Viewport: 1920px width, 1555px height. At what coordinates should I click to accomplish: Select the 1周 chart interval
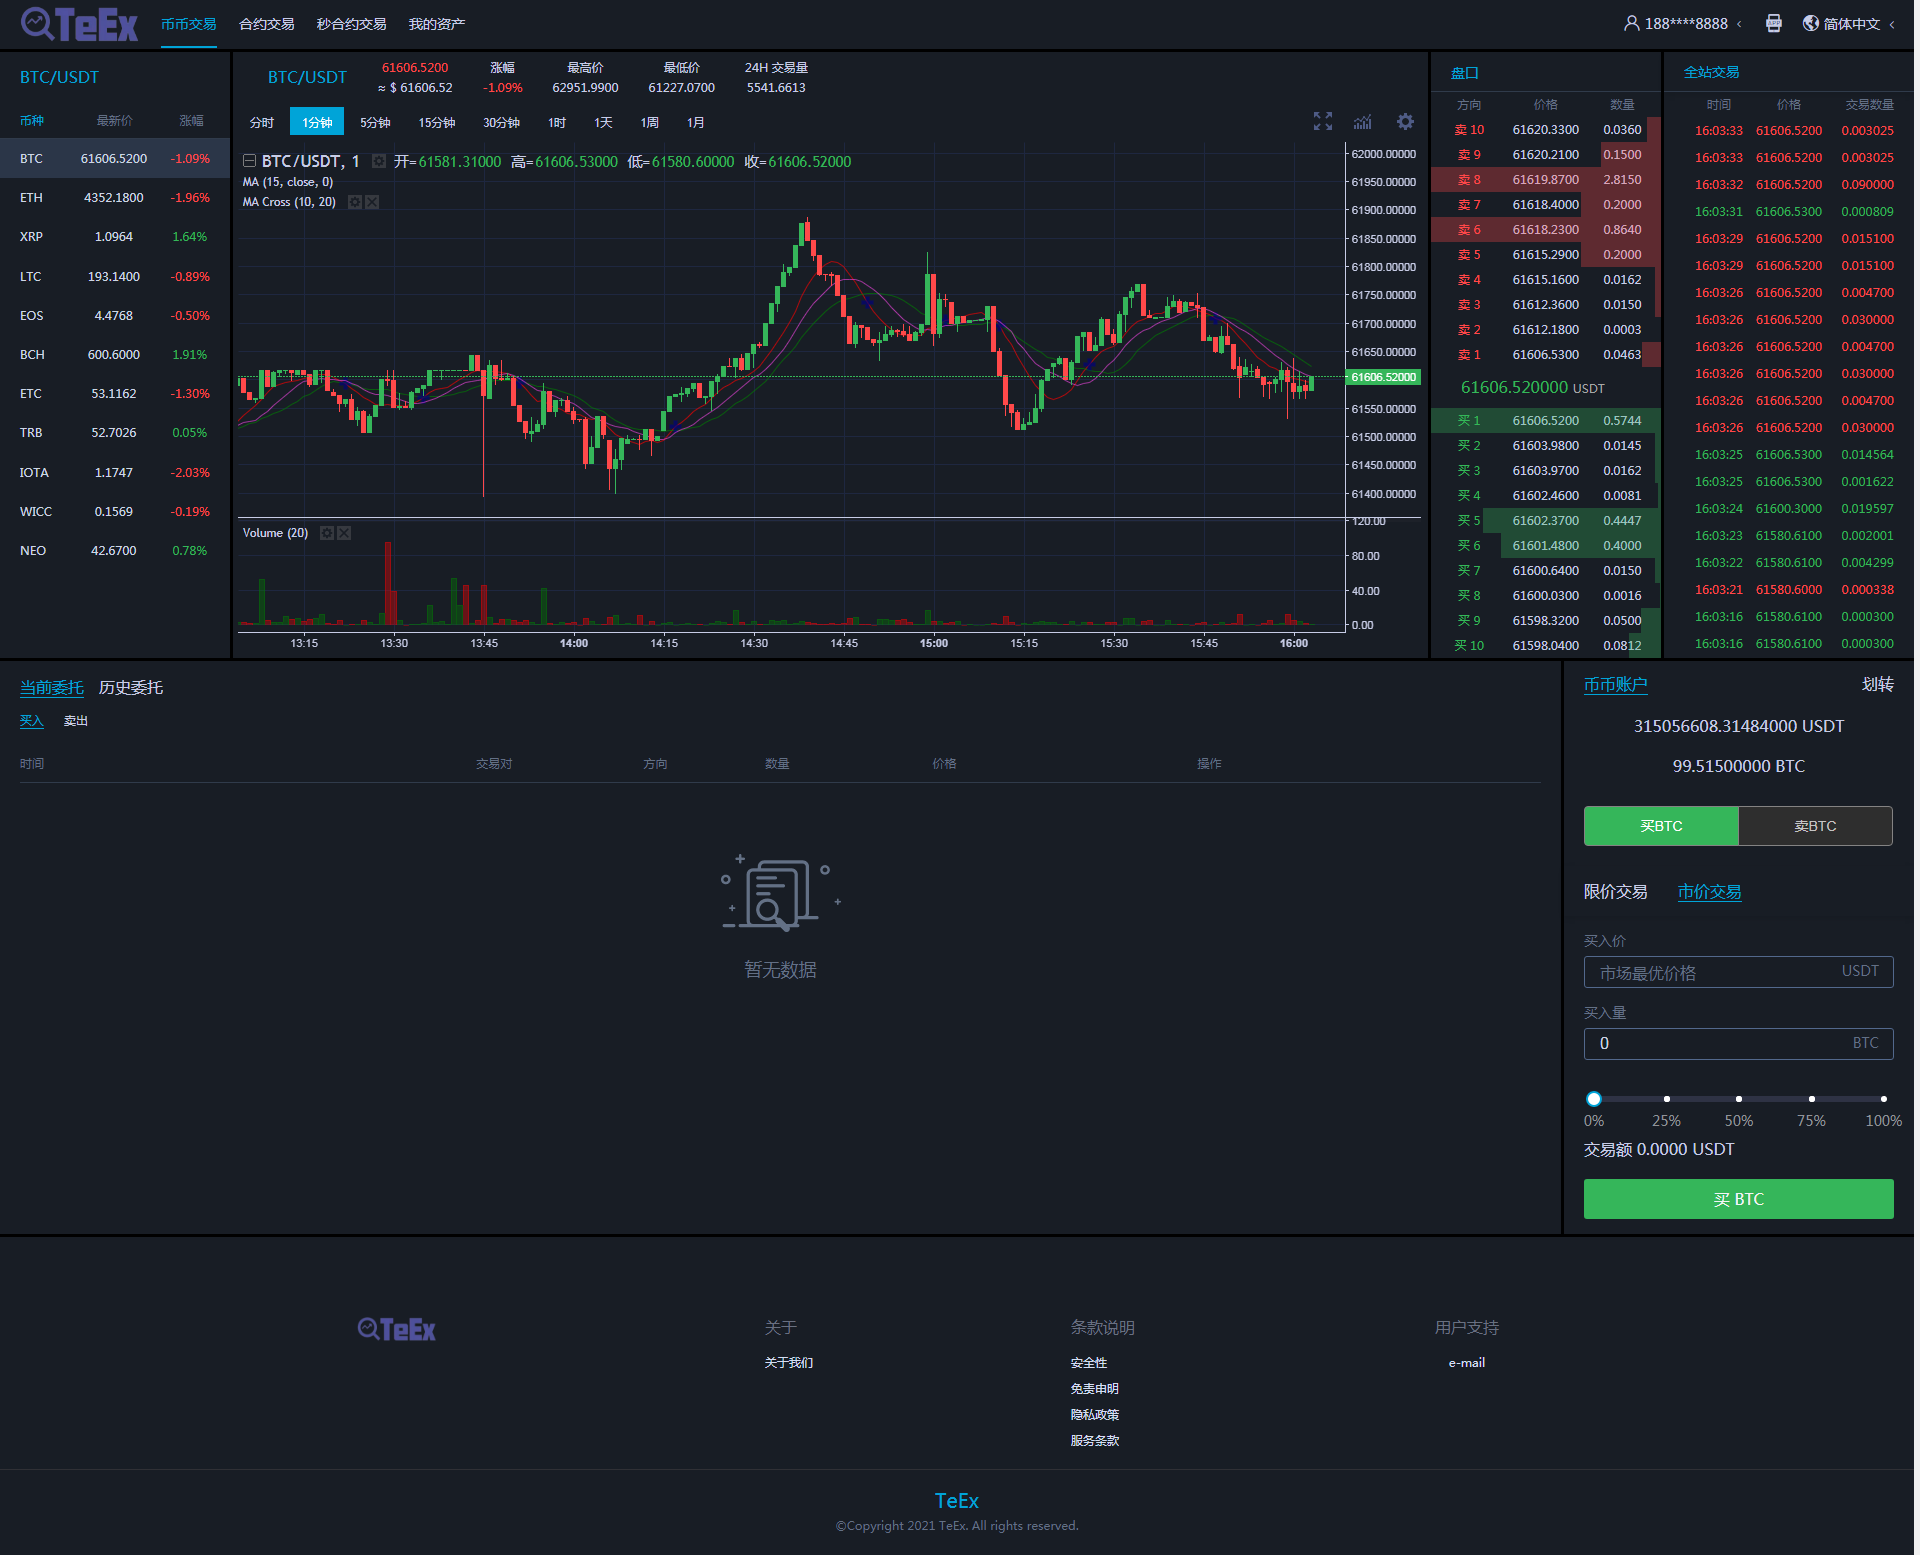[x=649, y=122]
